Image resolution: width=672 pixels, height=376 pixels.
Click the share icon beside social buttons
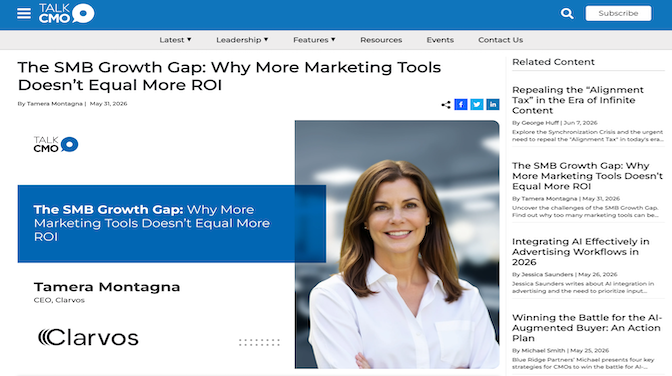(446, 105)
